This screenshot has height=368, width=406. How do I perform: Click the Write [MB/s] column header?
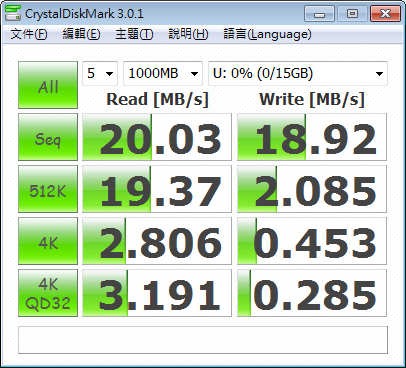[312, 99]
